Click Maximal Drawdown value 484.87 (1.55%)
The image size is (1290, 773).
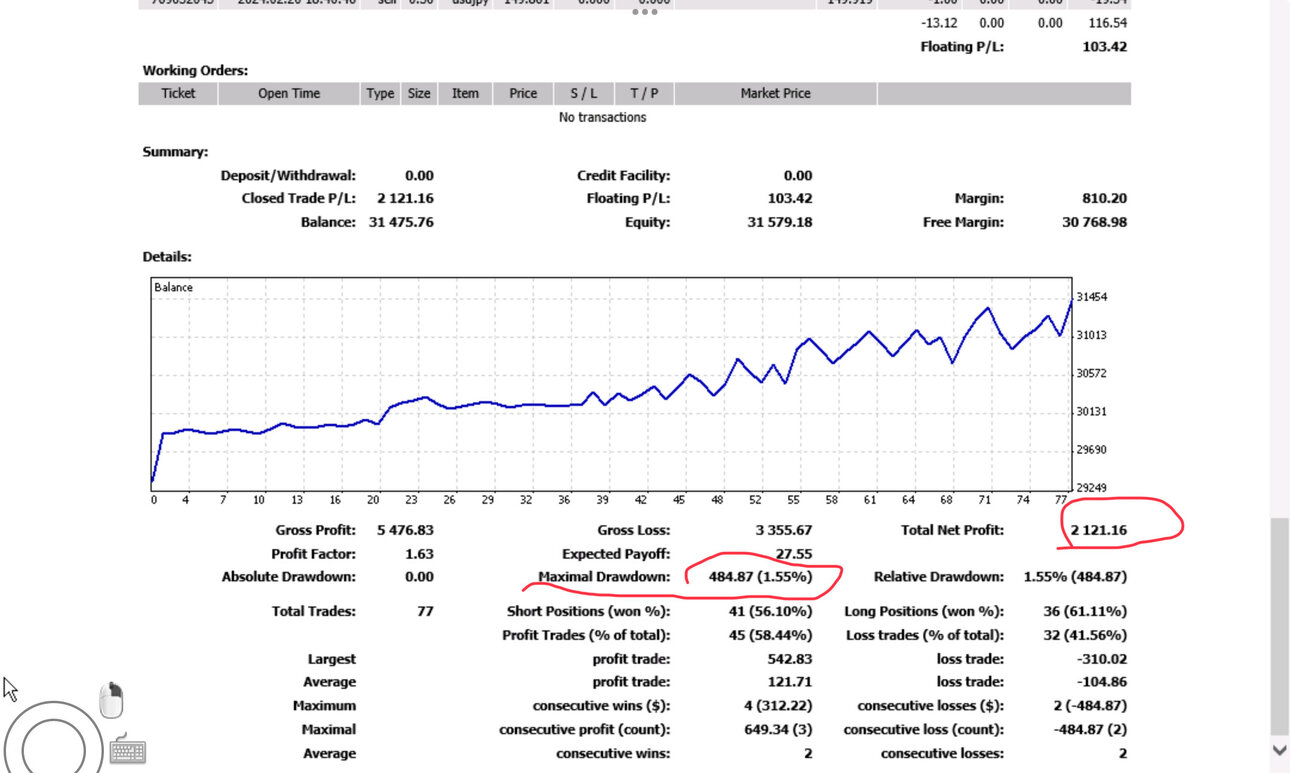pos(760,577)
